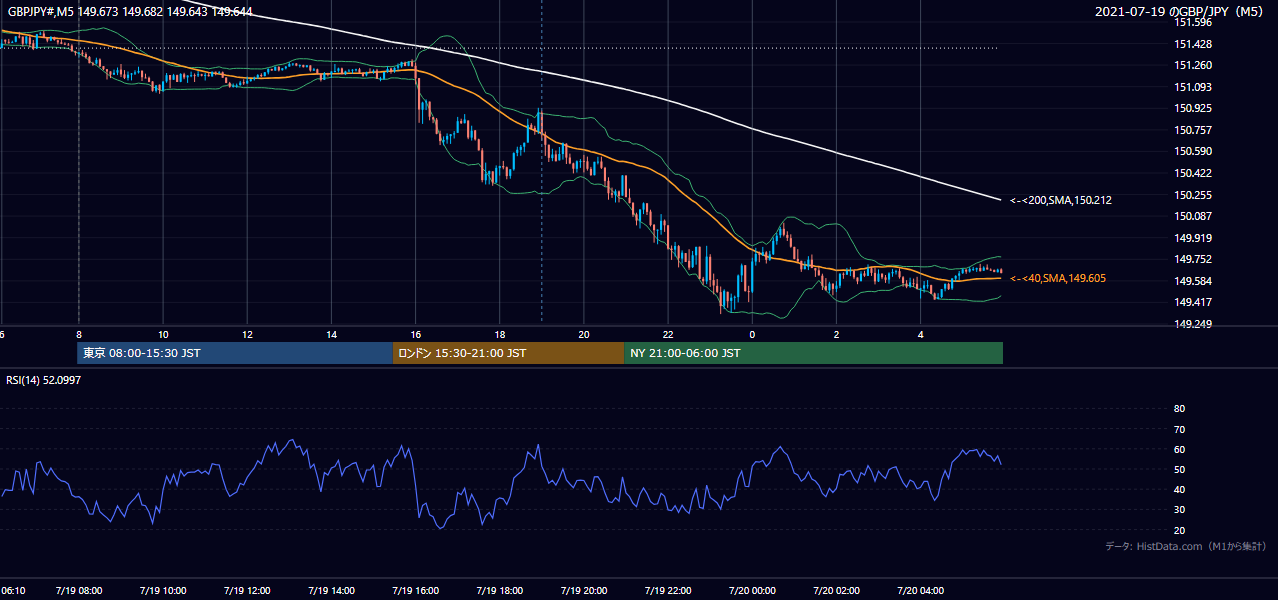Image resolution: width=1278 pixels, height=600 pixels.
Task: Click the RSI level 80 label
Action: (1179, 409)
